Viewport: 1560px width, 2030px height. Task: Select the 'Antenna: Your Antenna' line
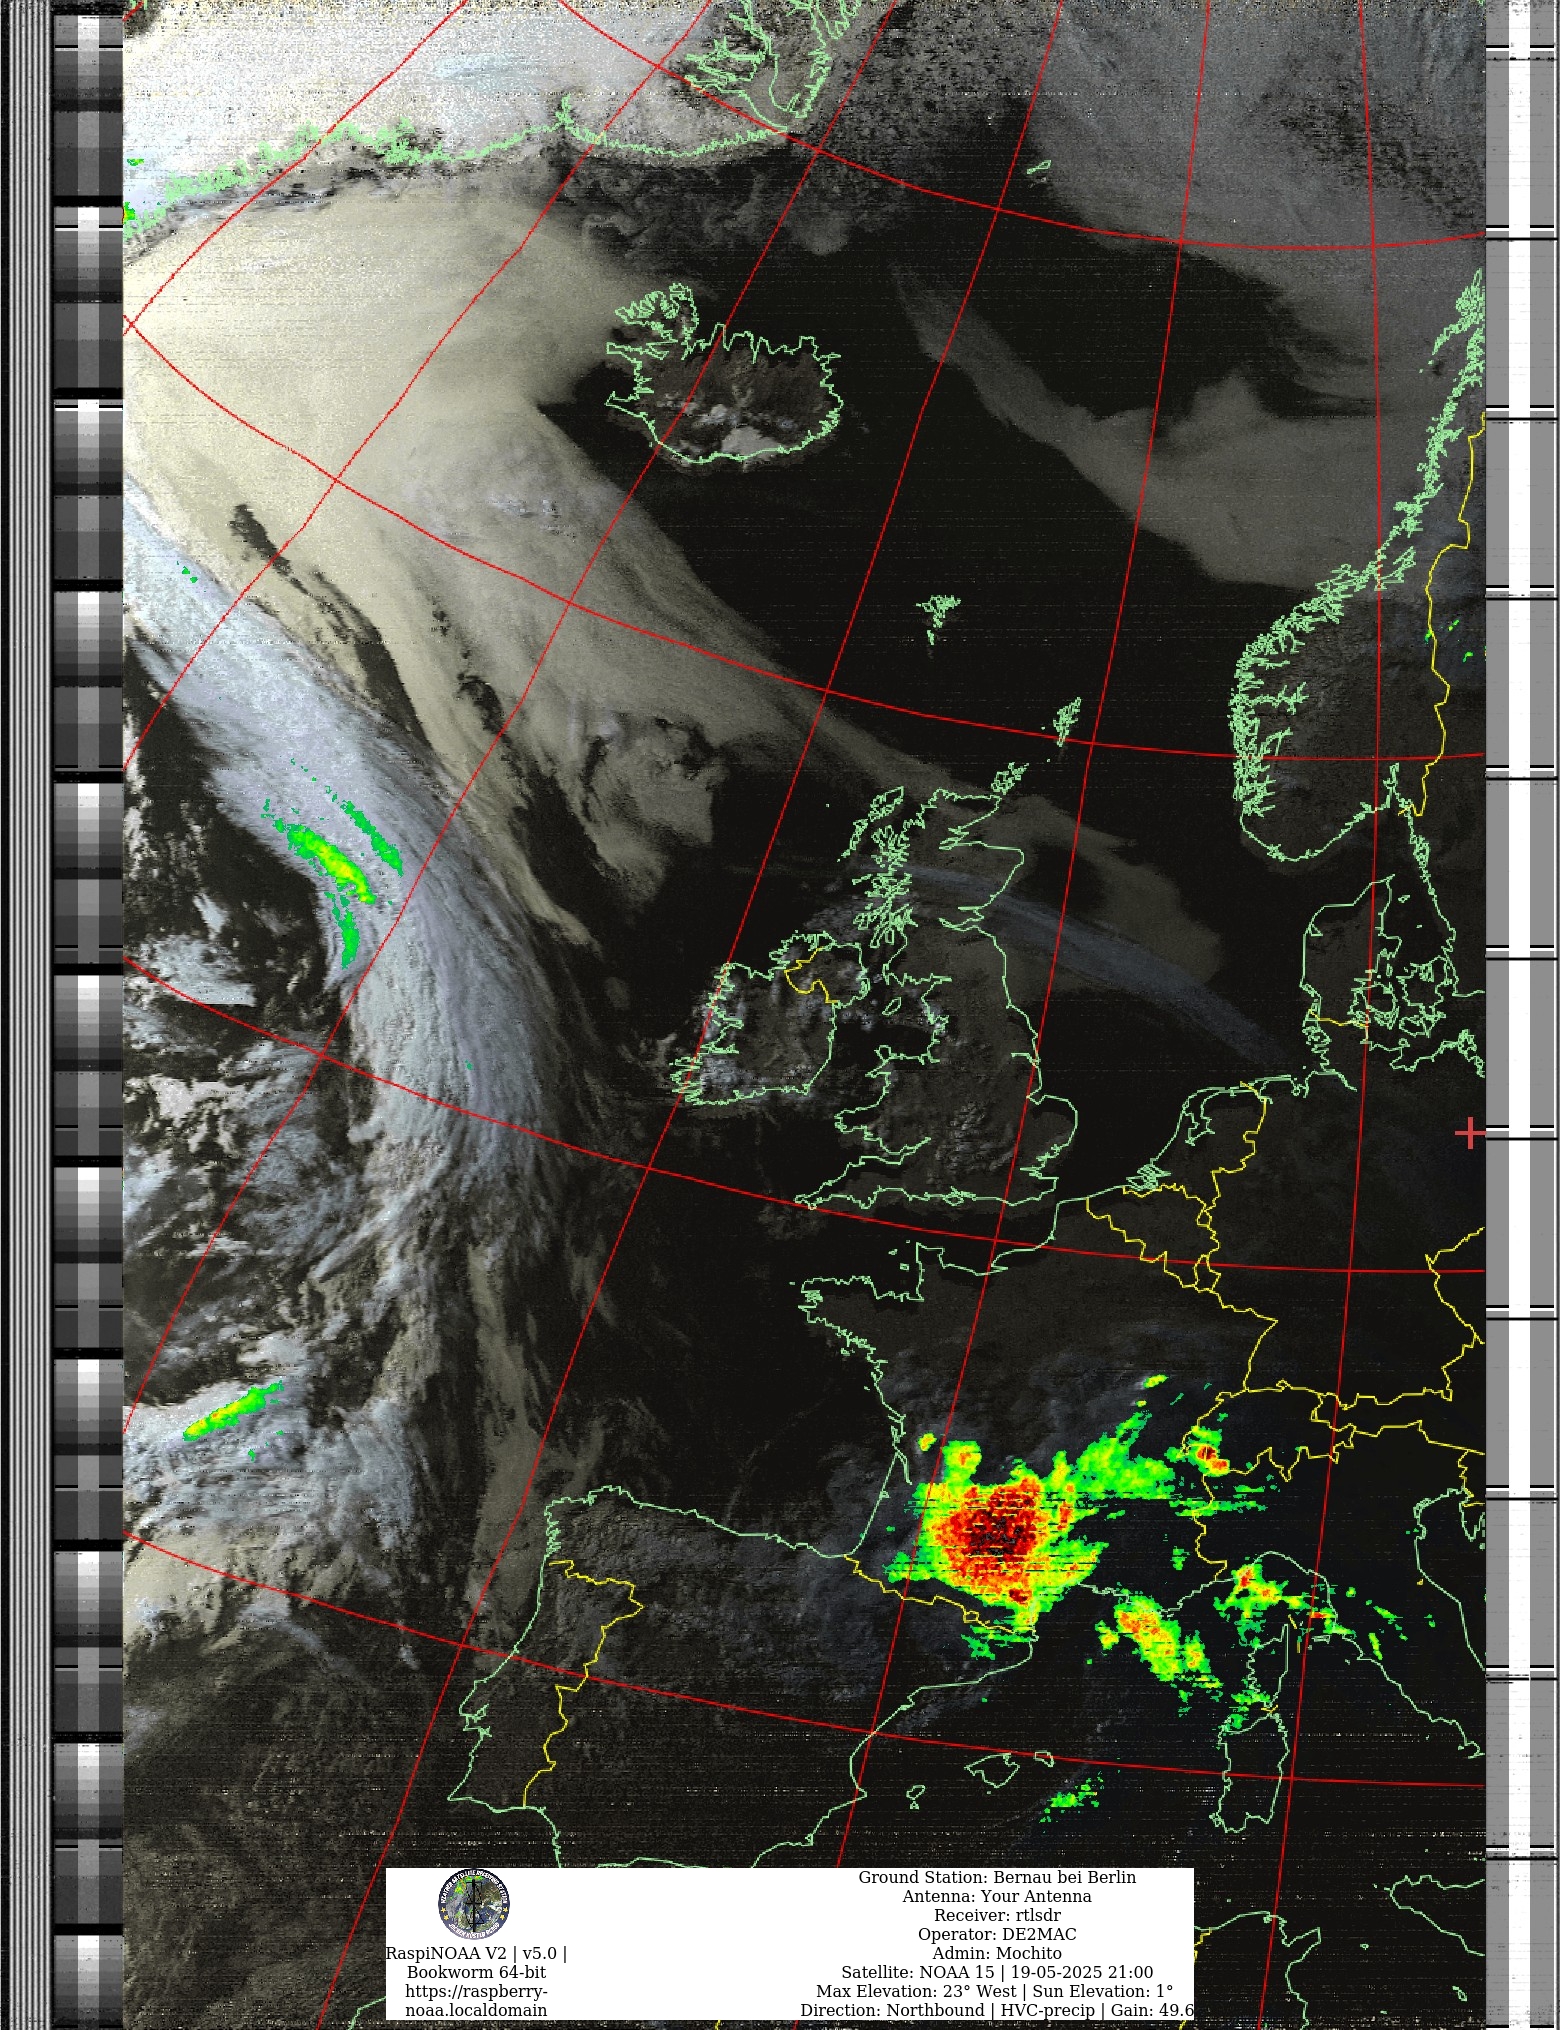pos(997,1896)
